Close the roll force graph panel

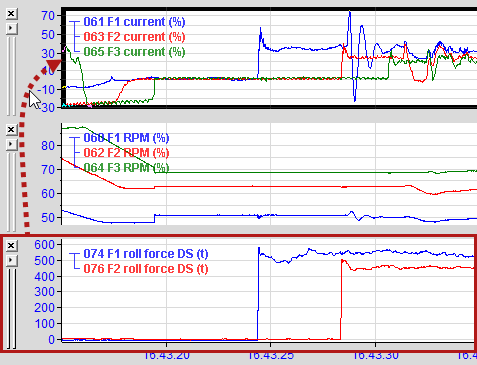(x=11, y=246)
